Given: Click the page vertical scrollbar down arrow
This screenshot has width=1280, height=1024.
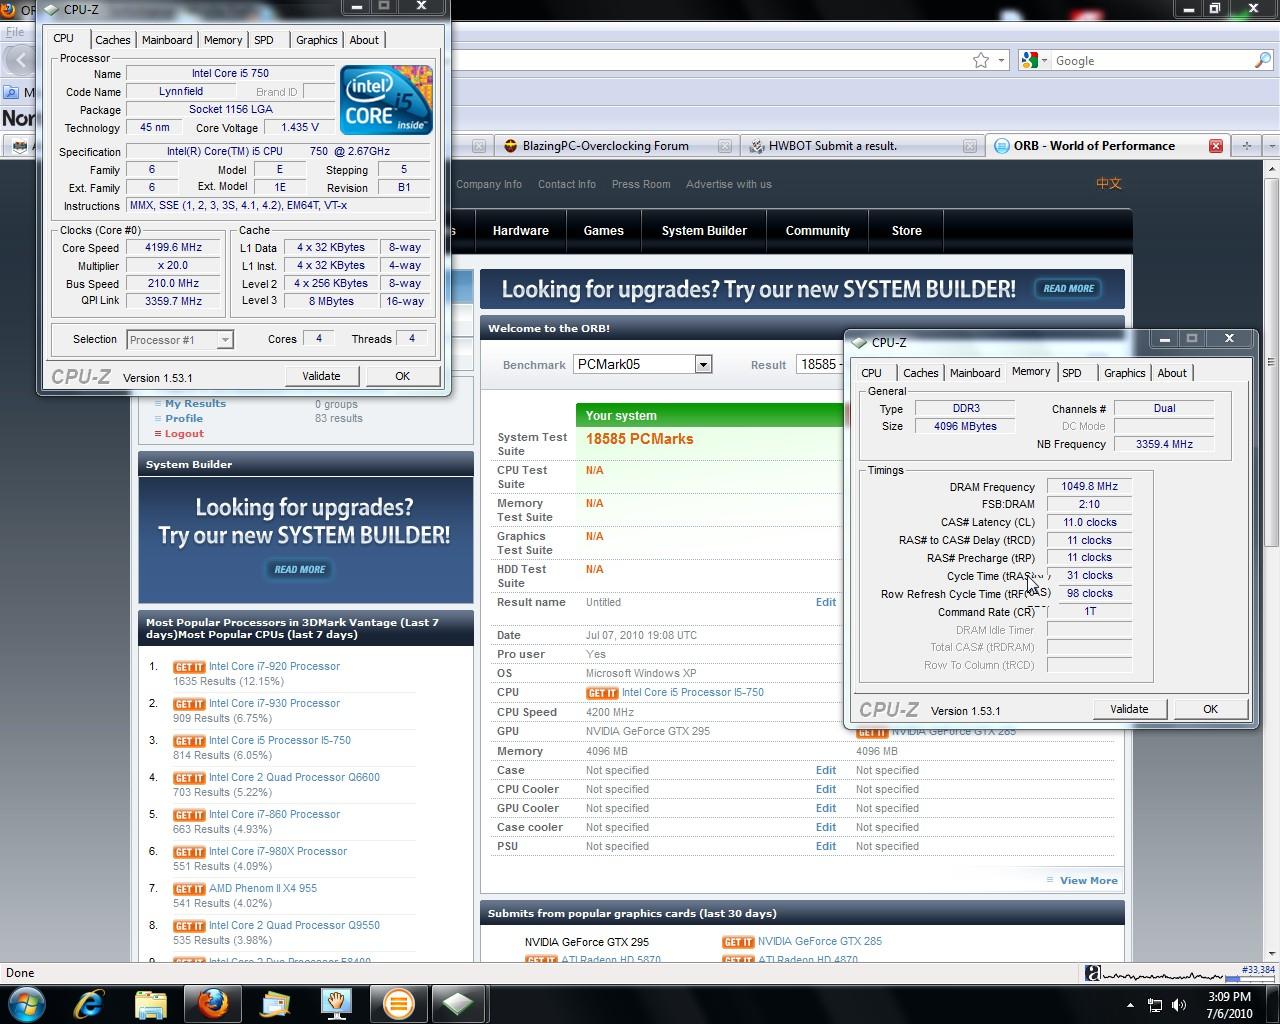Looking at the screenshot, I should (1271, 953).
